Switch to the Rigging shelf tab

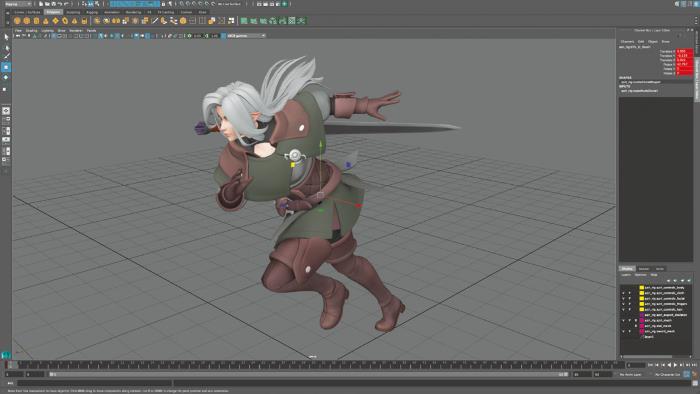click(92, 12)
